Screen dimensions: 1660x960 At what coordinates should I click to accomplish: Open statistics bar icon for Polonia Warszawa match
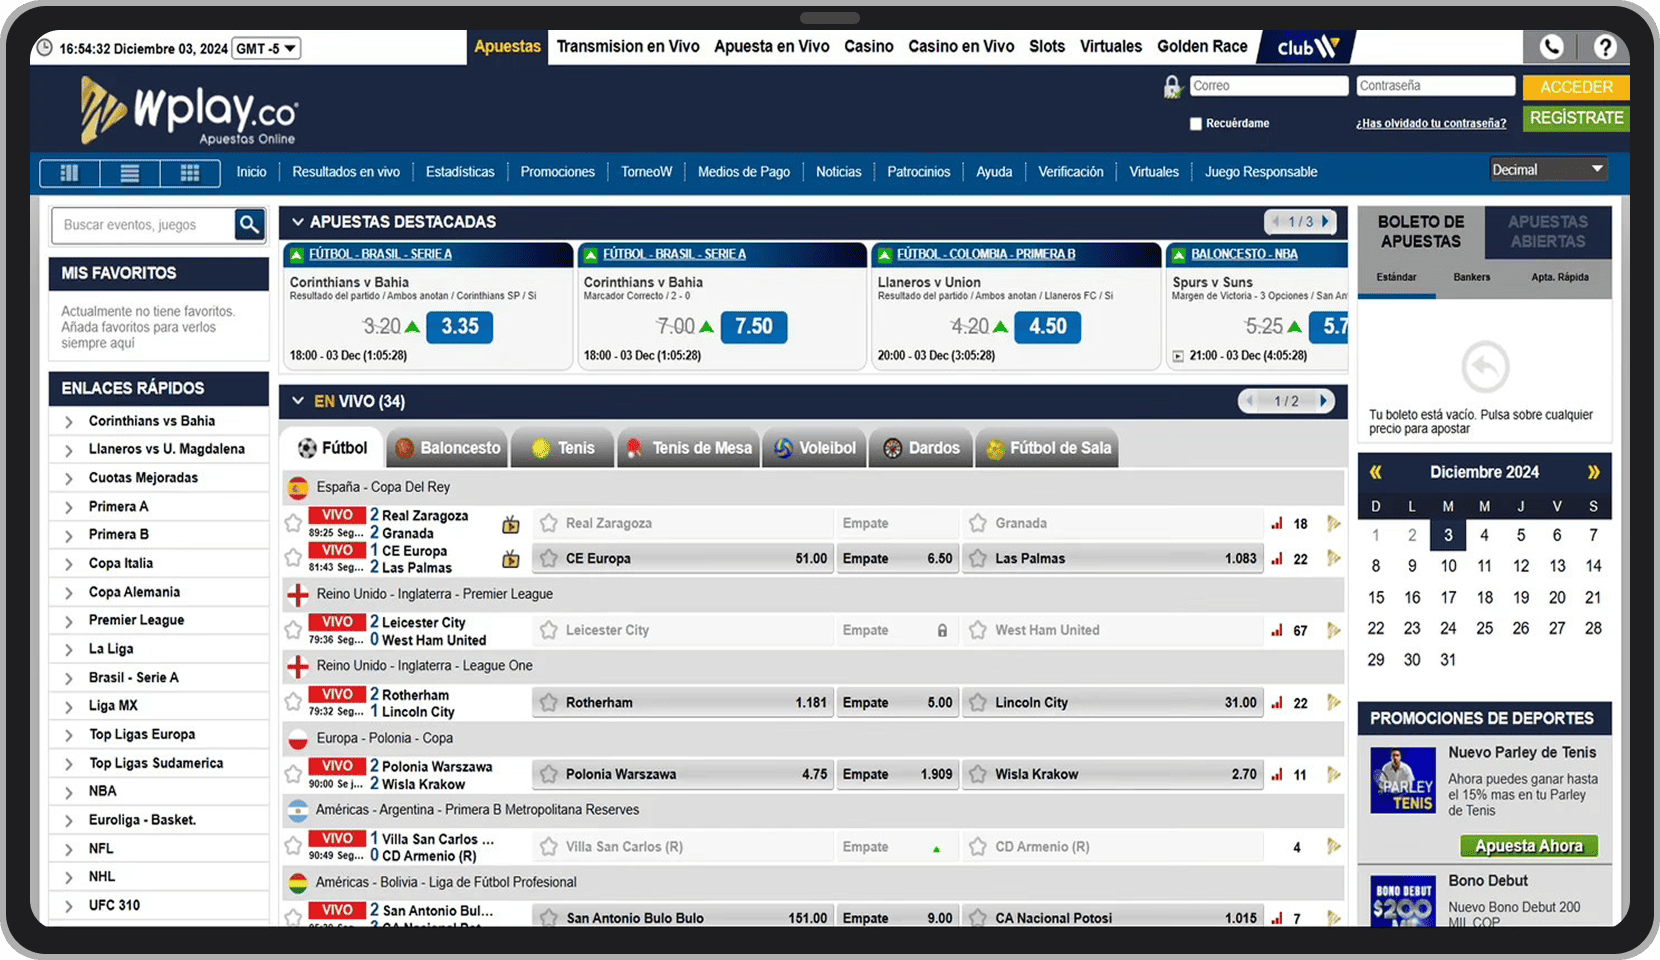coord(1276,774)
